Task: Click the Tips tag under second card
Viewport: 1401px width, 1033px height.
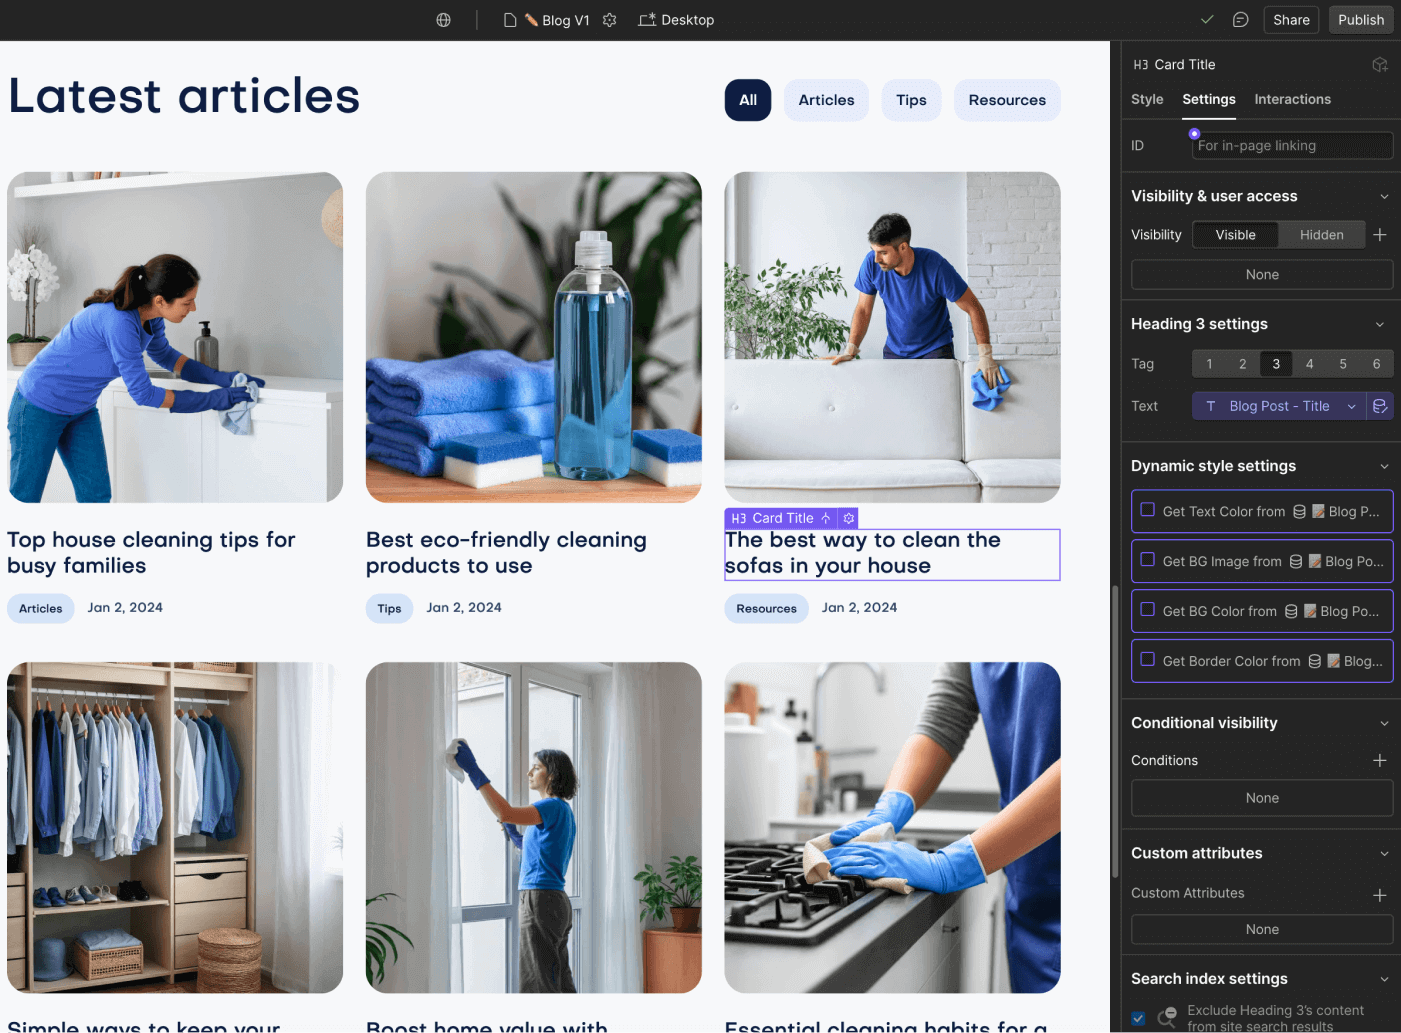Action: tap(390, 608)
